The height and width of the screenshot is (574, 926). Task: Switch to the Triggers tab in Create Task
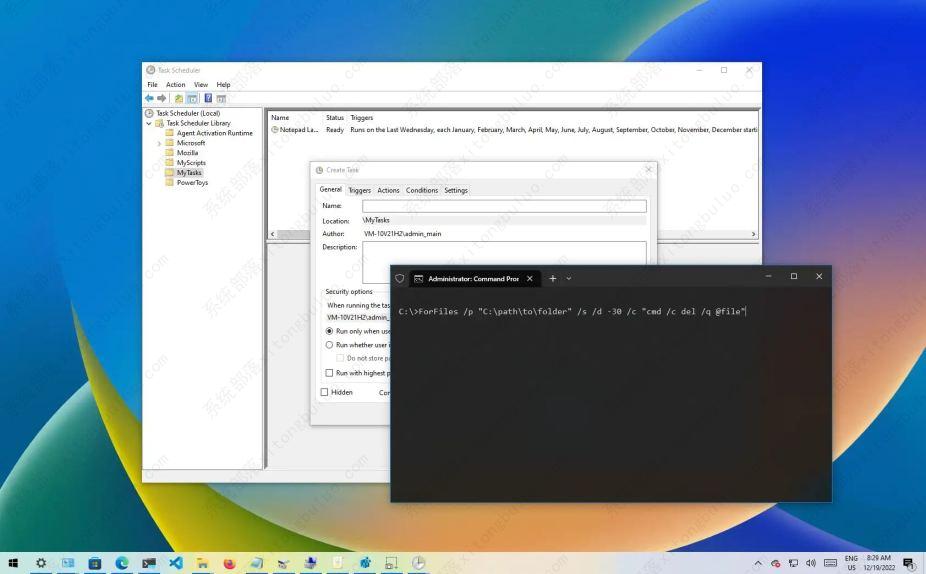point(360,190)
